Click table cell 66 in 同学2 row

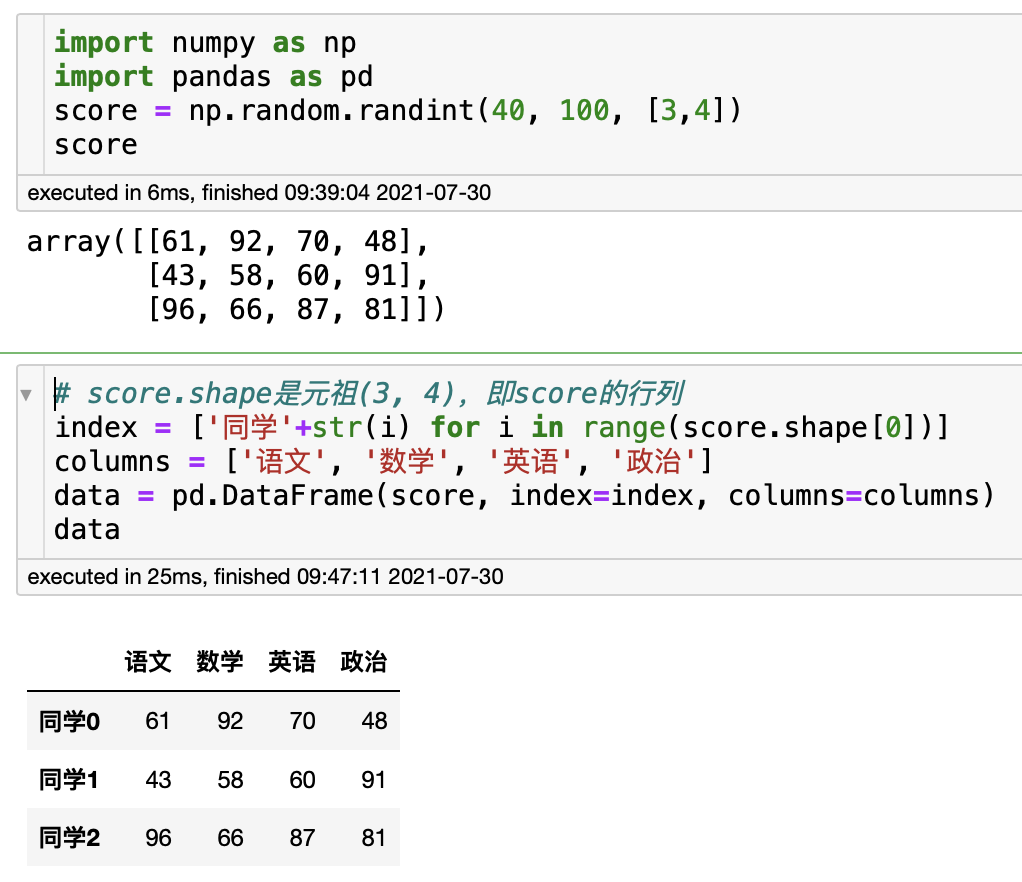[x=230, y=838]
